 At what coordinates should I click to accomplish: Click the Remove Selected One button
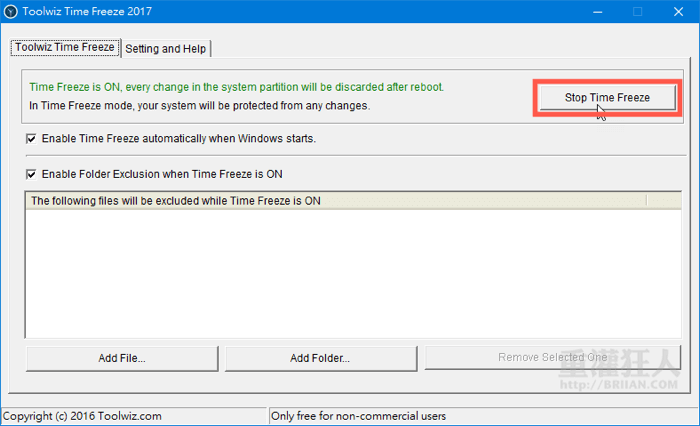552,358
